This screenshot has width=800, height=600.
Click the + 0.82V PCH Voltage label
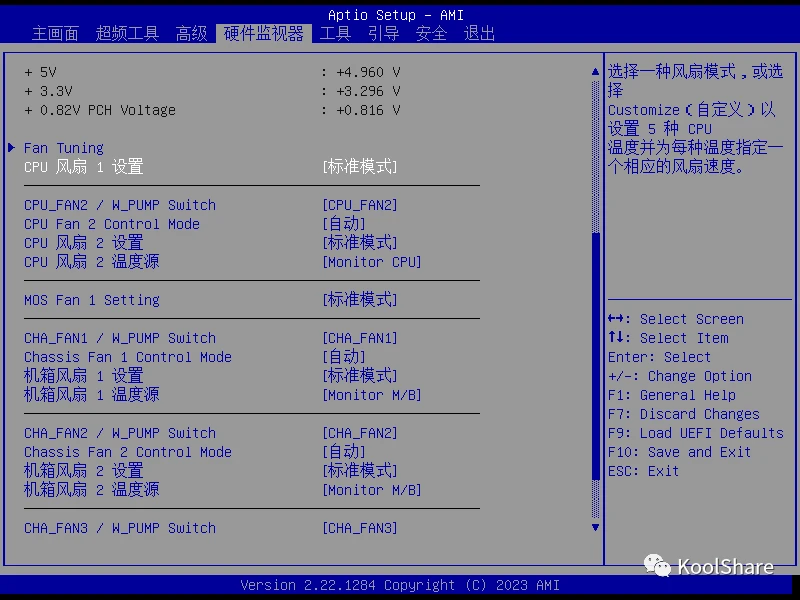[x=100, y=110]
